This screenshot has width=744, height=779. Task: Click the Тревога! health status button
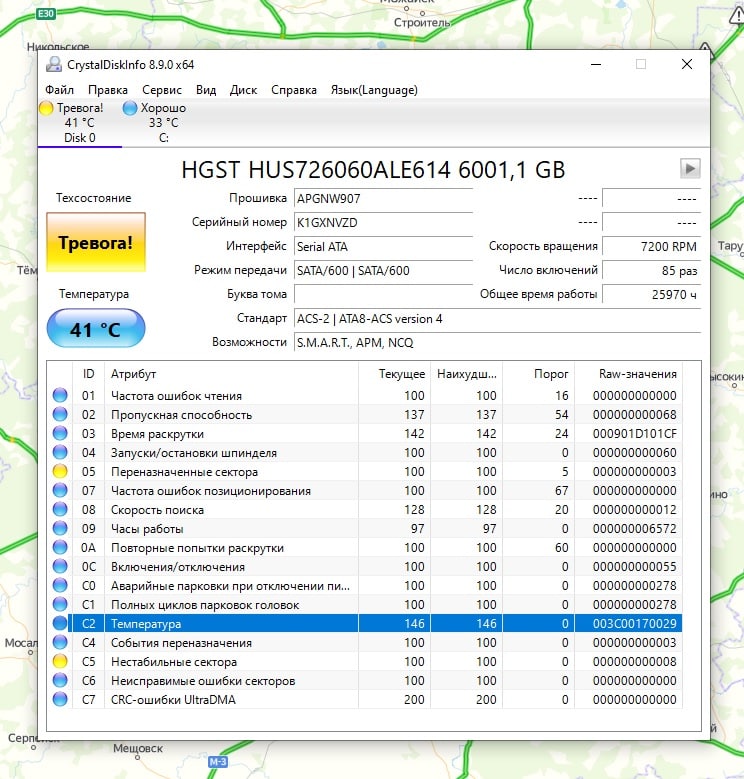click(96, 242)
